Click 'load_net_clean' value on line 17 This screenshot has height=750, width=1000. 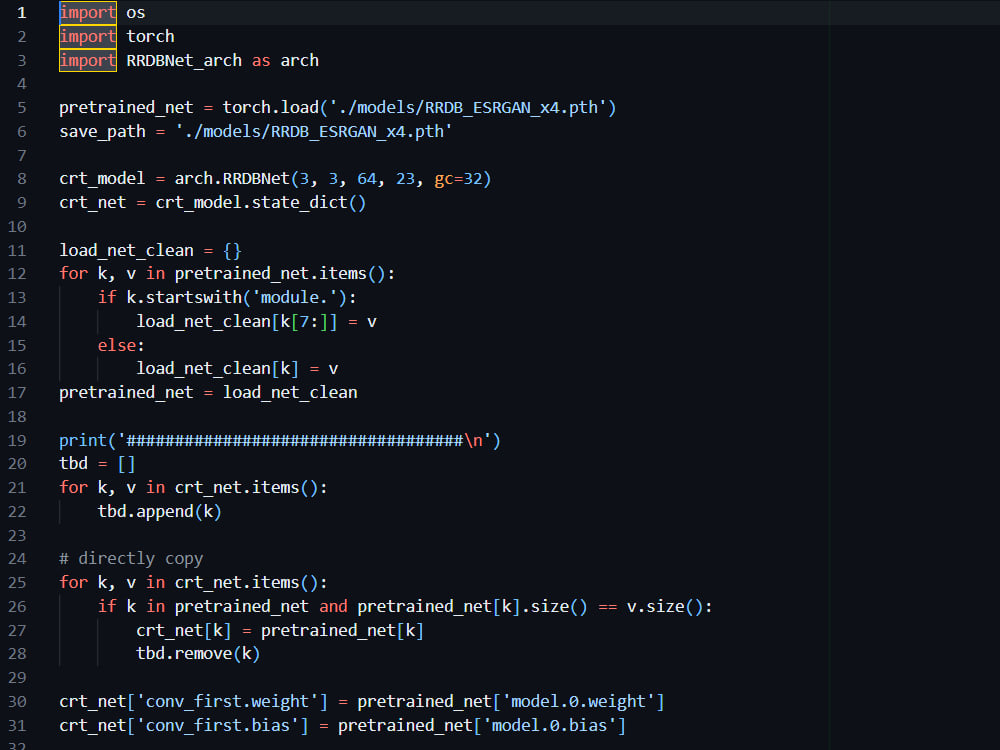click(290, 392)
